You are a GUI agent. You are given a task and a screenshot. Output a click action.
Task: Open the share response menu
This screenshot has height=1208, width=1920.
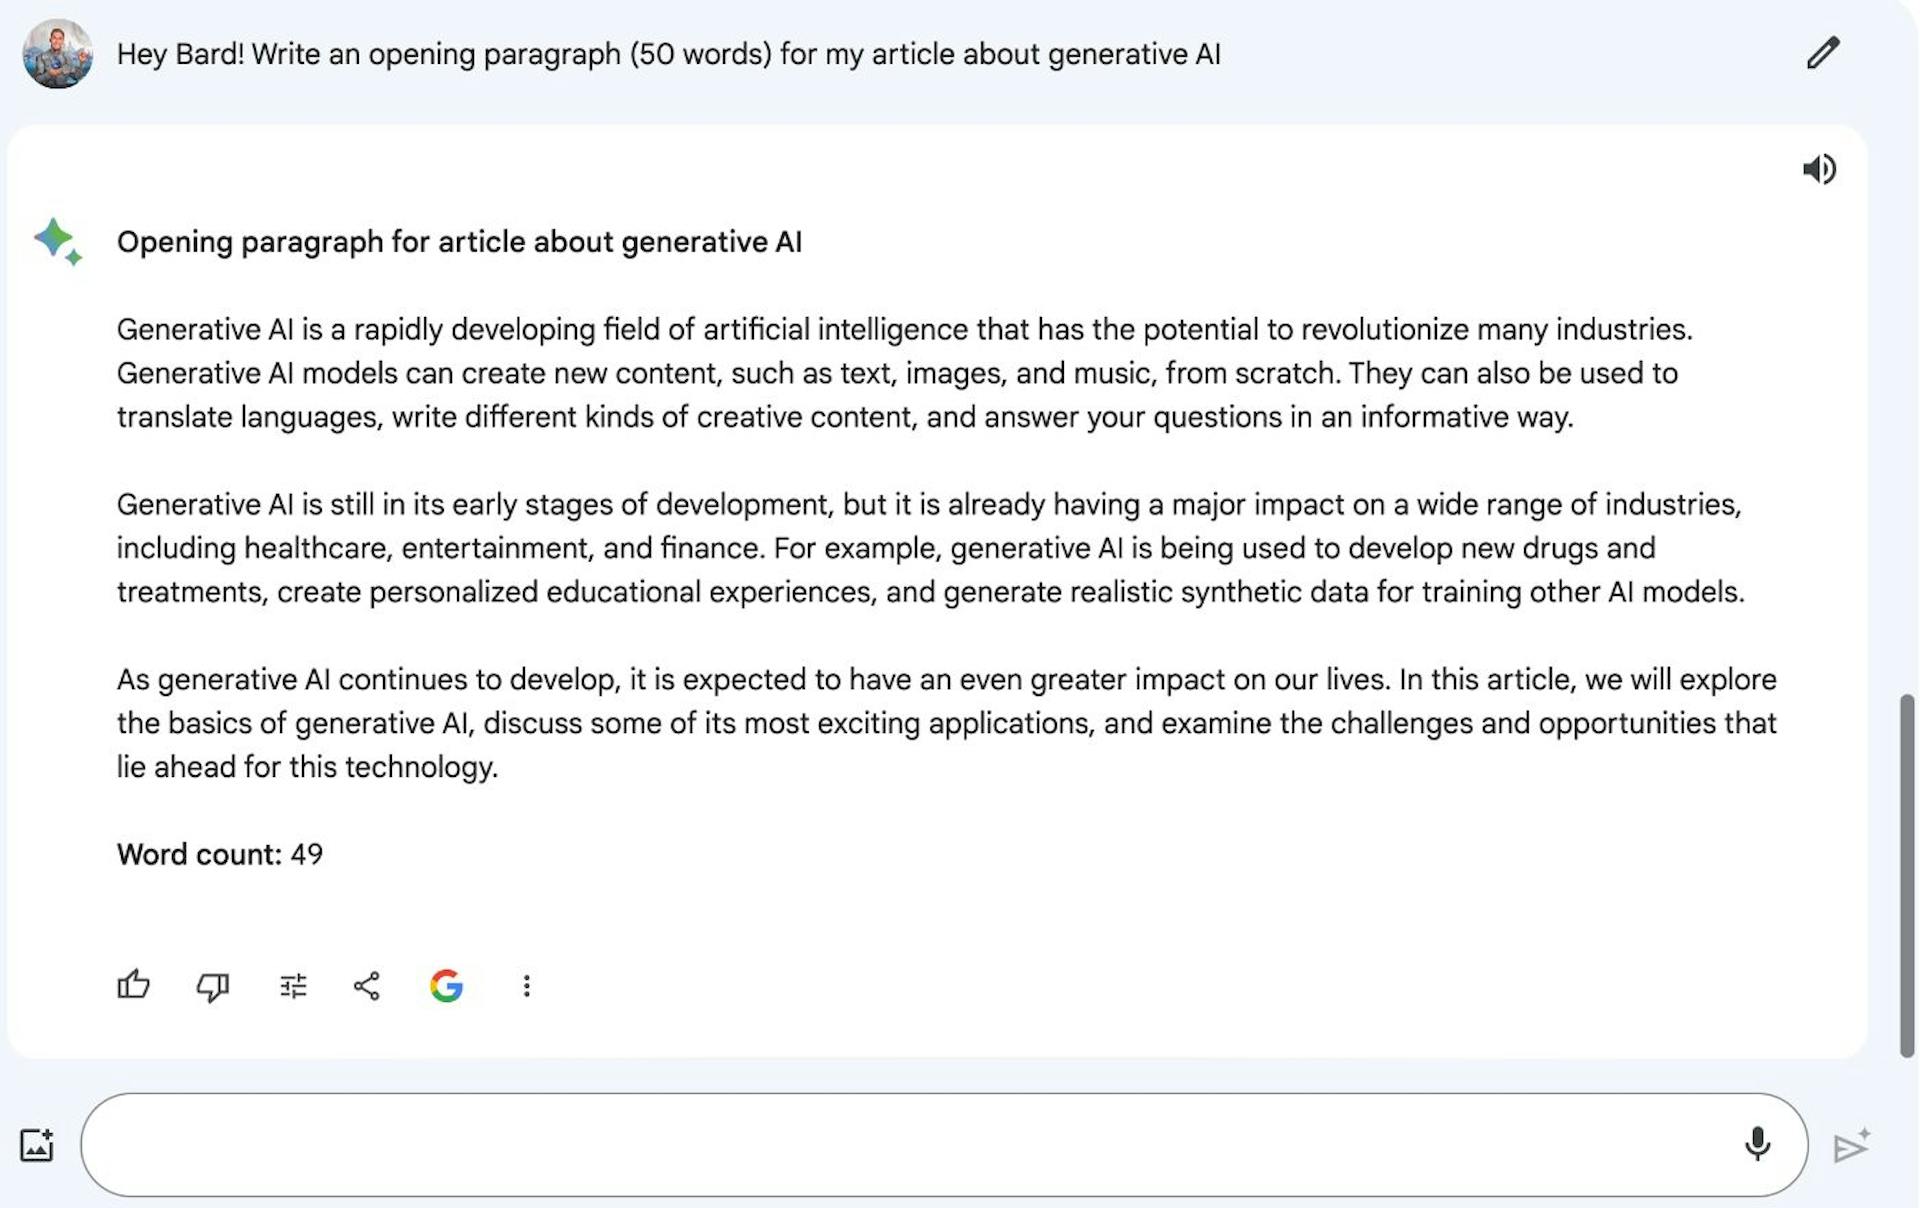coord(367,986)
